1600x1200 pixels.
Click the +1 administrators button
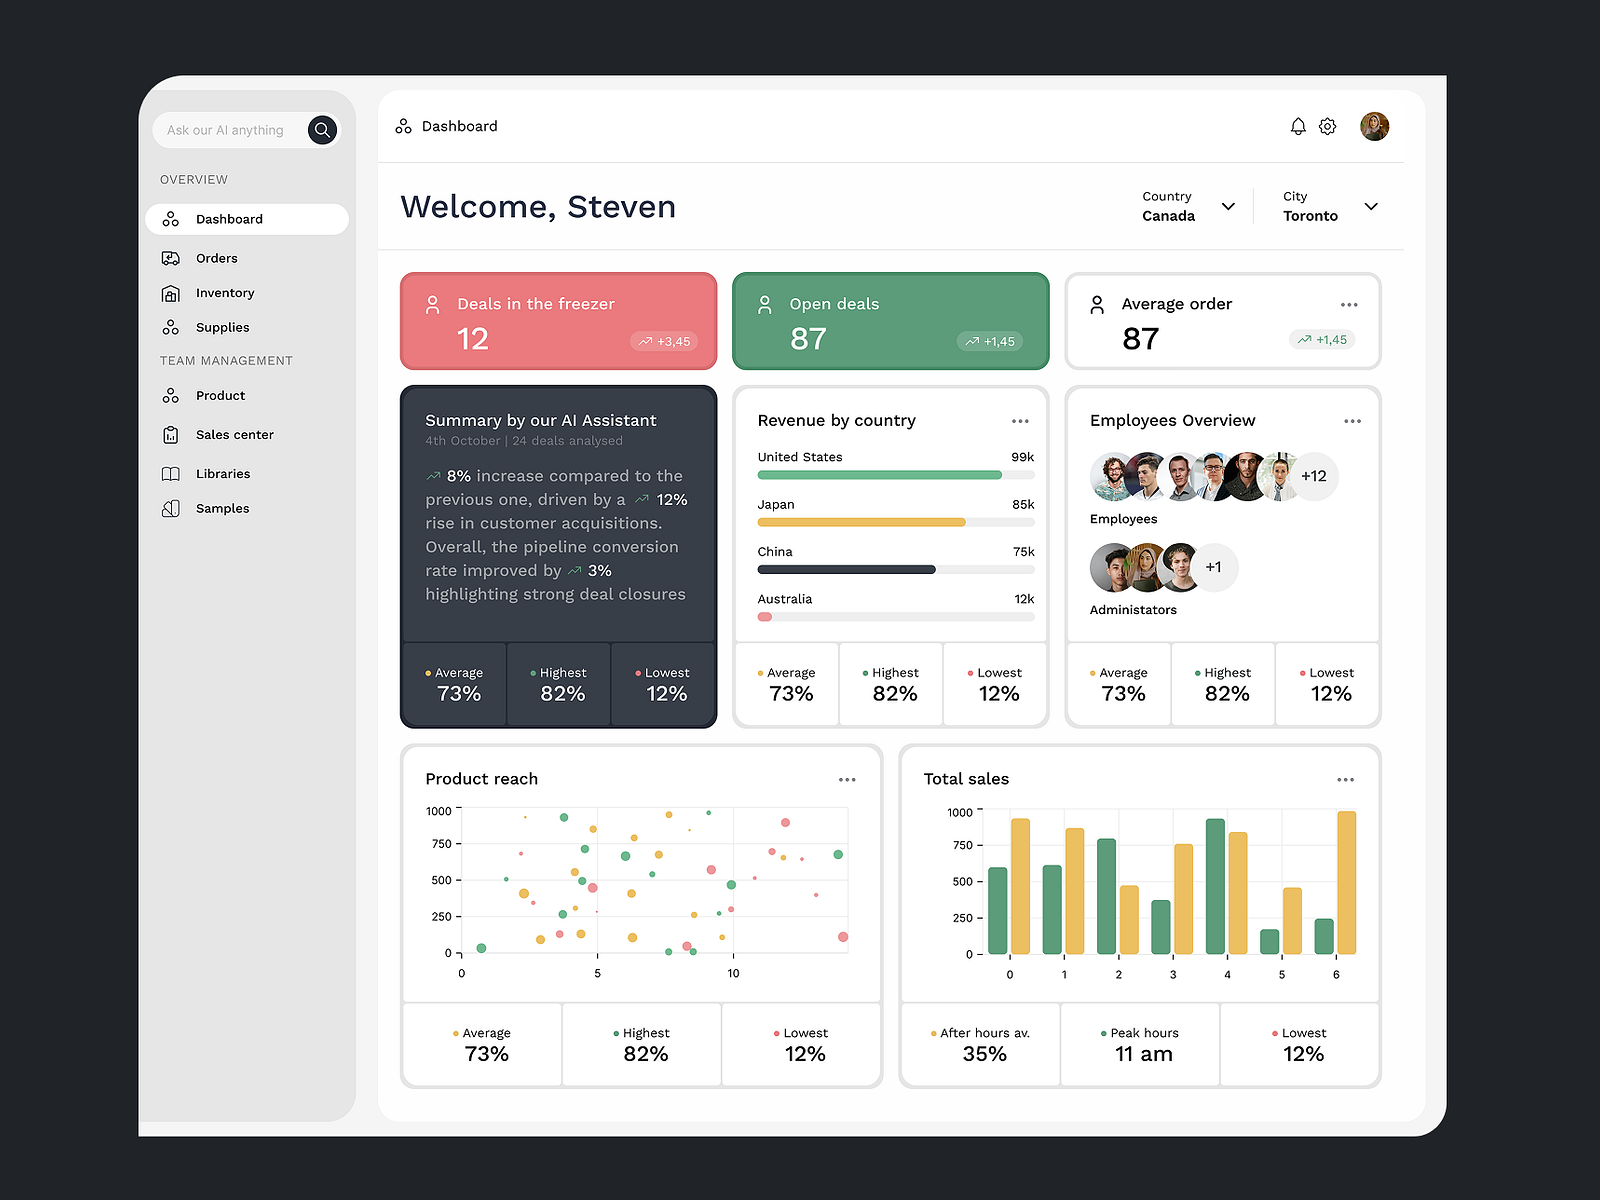1214,567
